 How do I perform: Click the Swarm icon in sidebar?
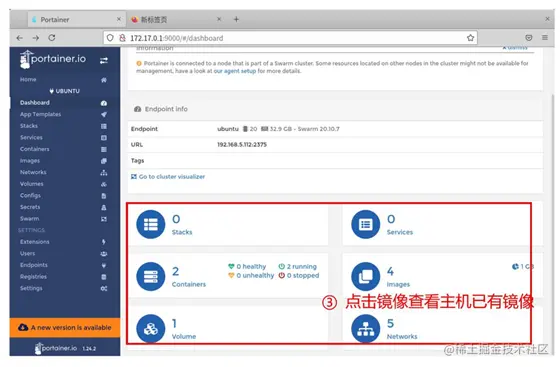[104, 219]
